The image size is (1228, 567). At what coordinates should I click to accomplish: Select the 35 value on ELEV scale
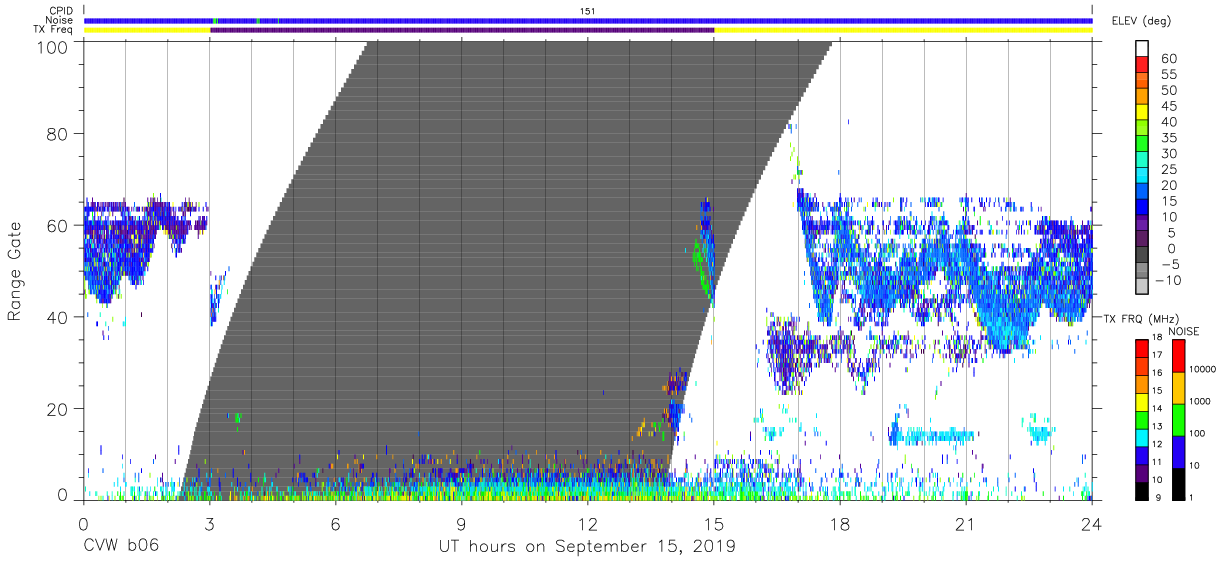[1168, 138]
